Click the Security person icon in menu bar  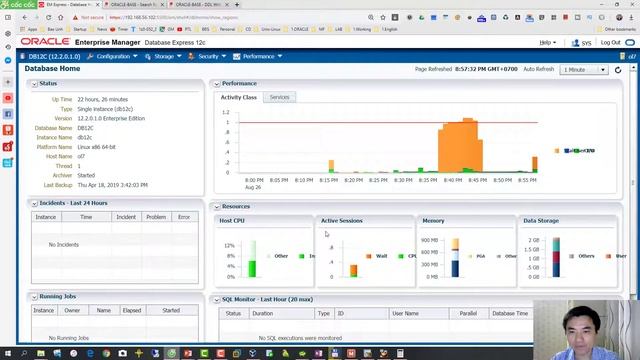tap(191, 56)
